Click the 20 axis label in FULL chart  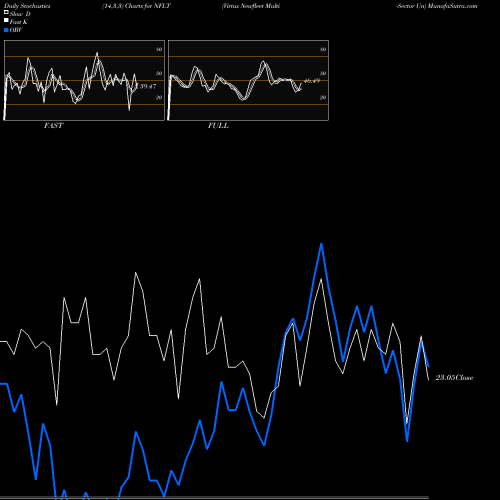pyautogui.click(x=323, y=97)
